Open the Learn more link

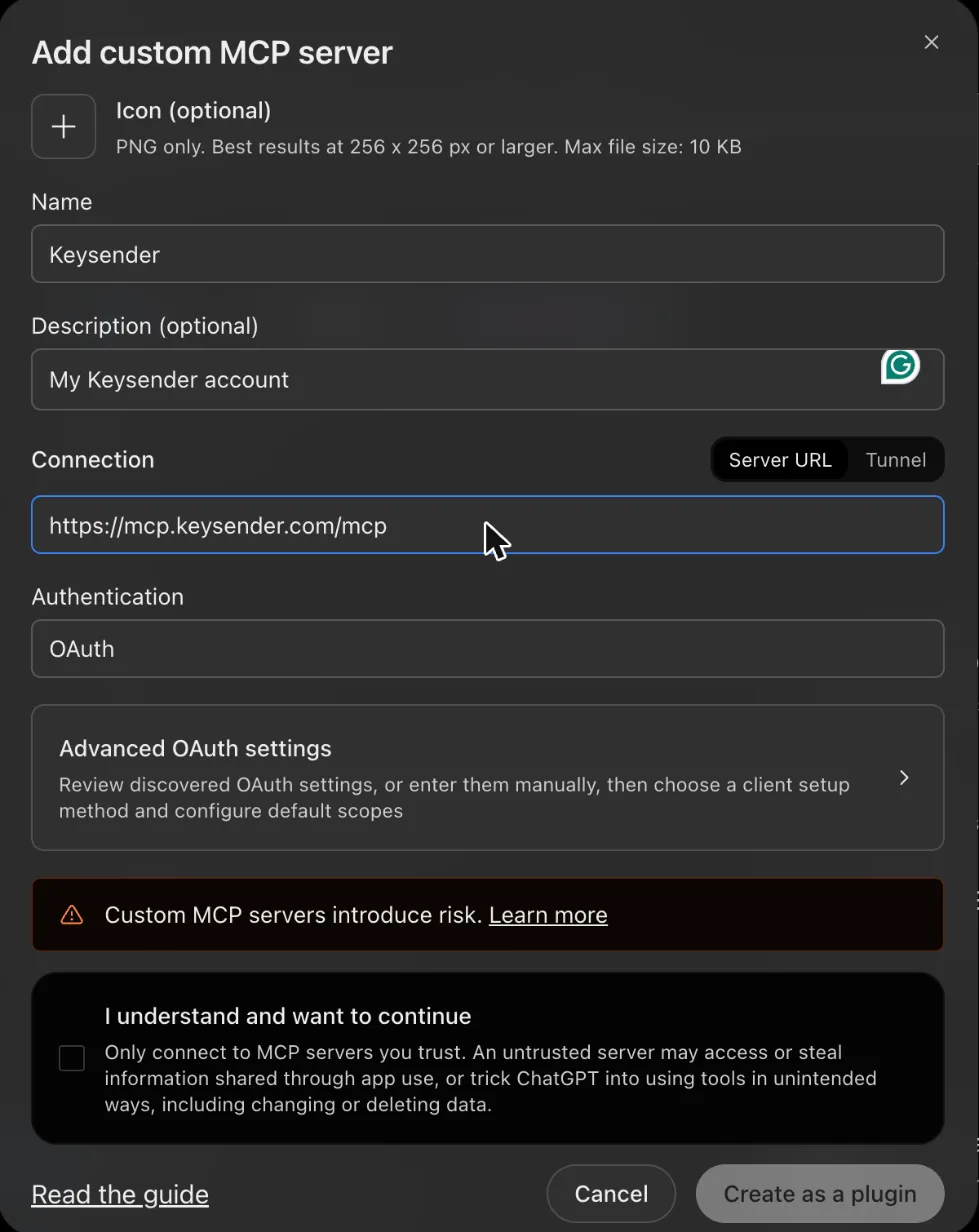(548, 915)
